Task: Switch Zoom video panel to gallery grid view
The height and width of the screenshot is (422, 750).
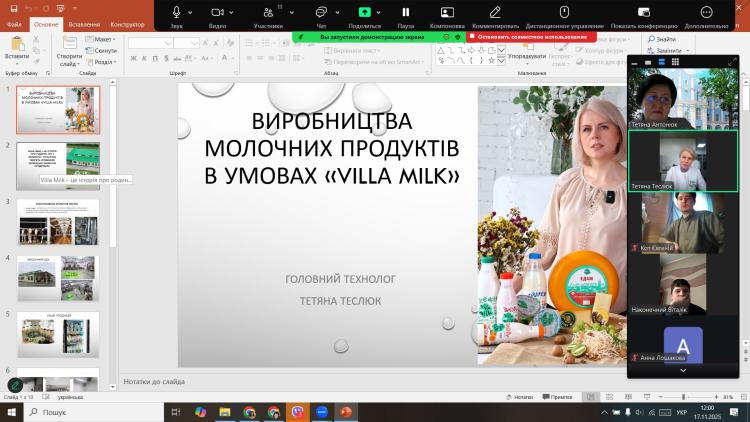Action: coord(675,62)
